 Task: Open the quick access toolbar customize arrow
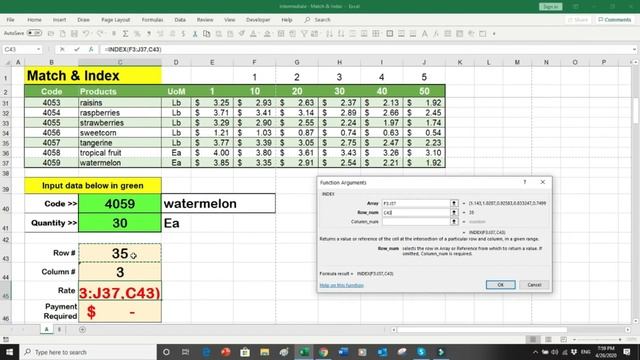point(494,34)
